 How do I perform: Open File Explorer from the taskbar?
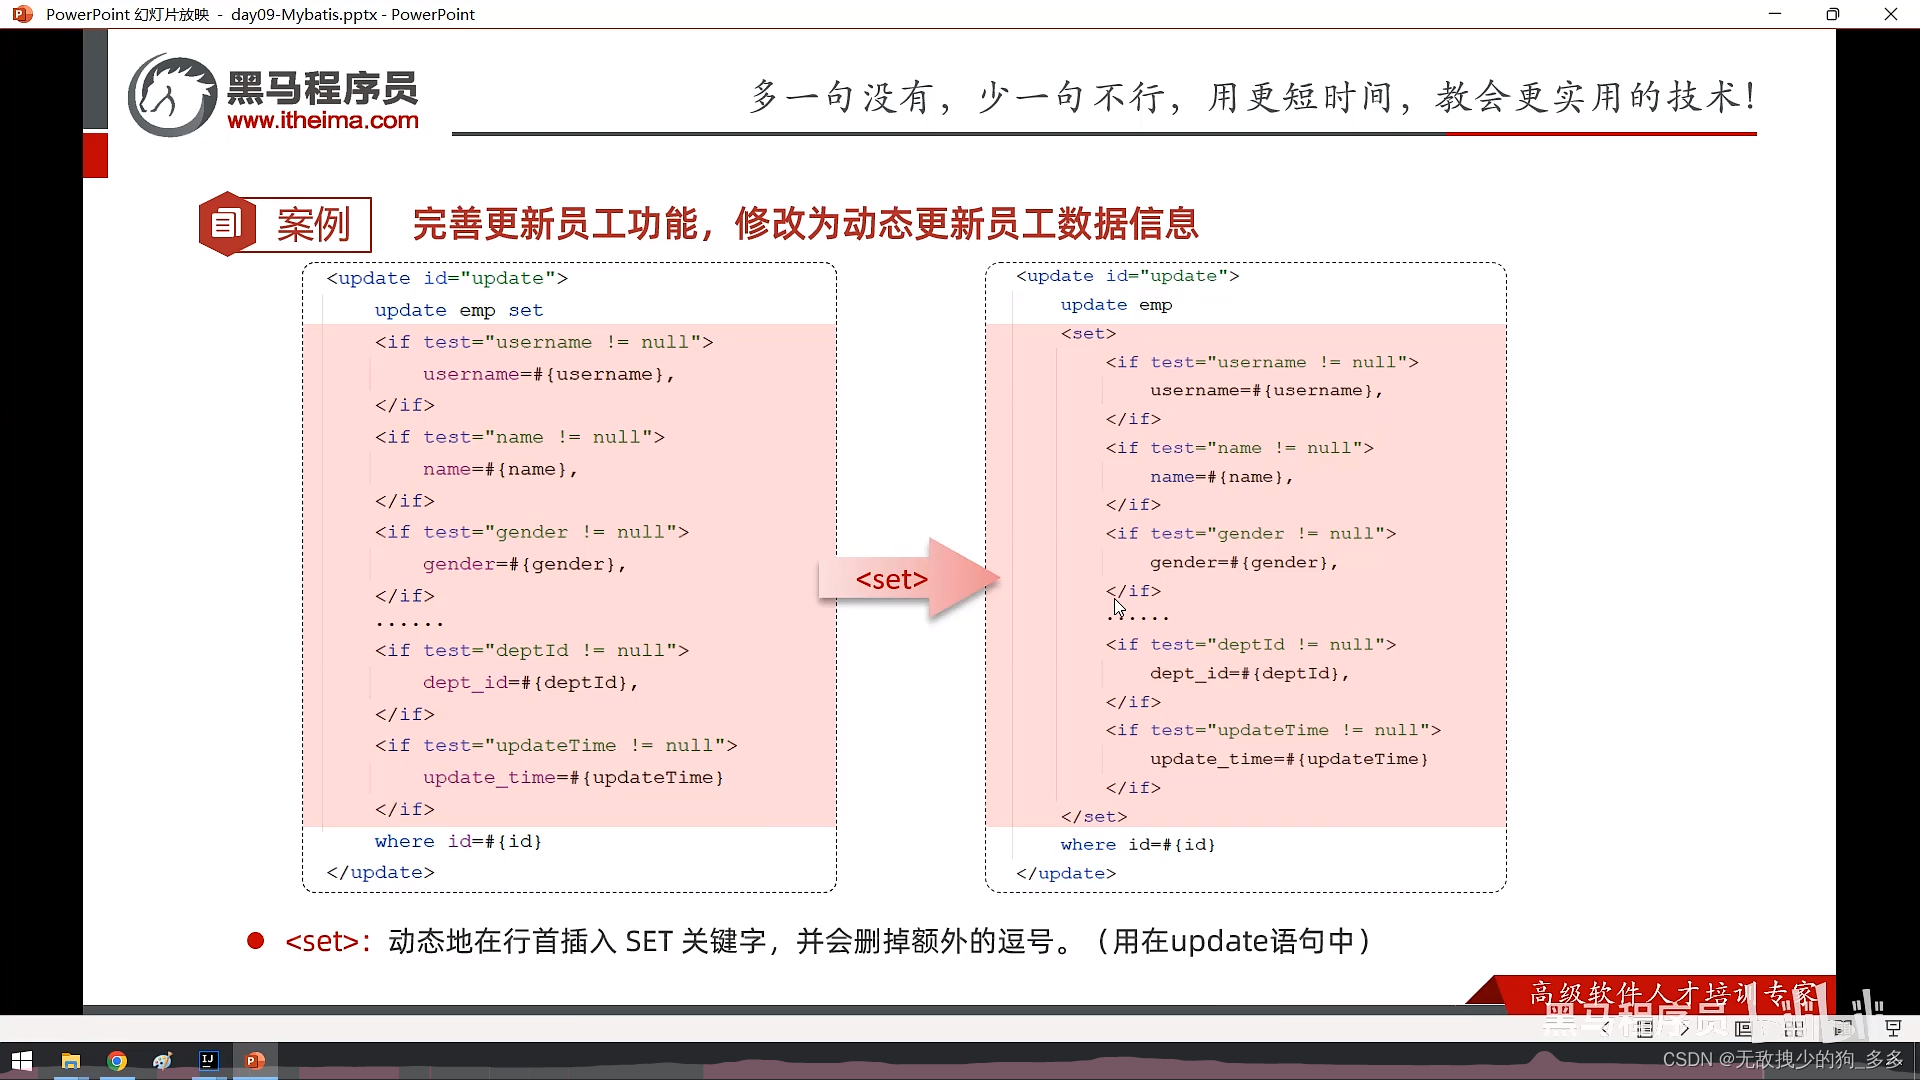(x=71, y=1061)
